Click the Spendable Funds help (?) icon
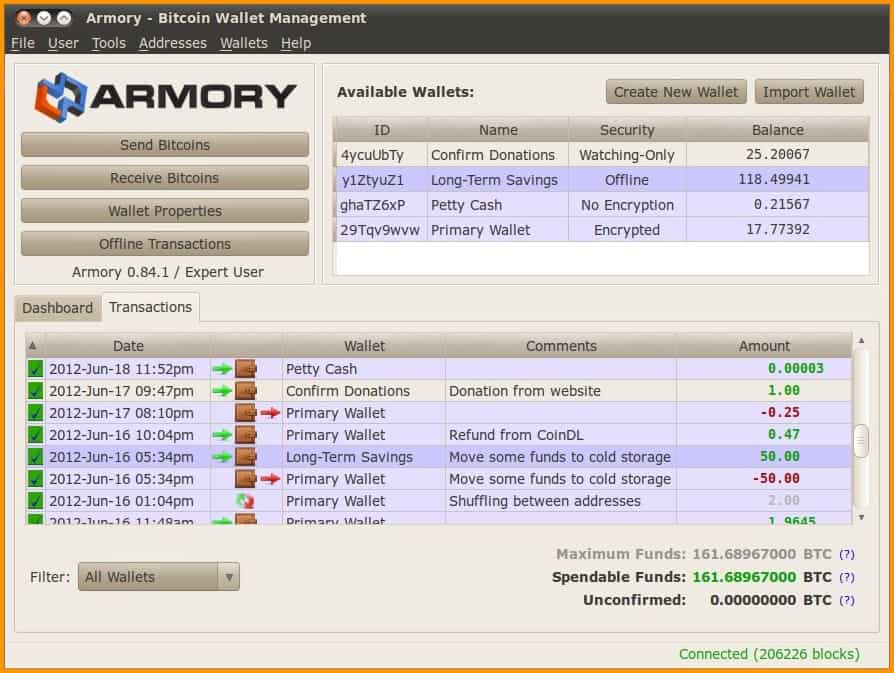Viewport: 894px width, 673px height. click(846, 577)
